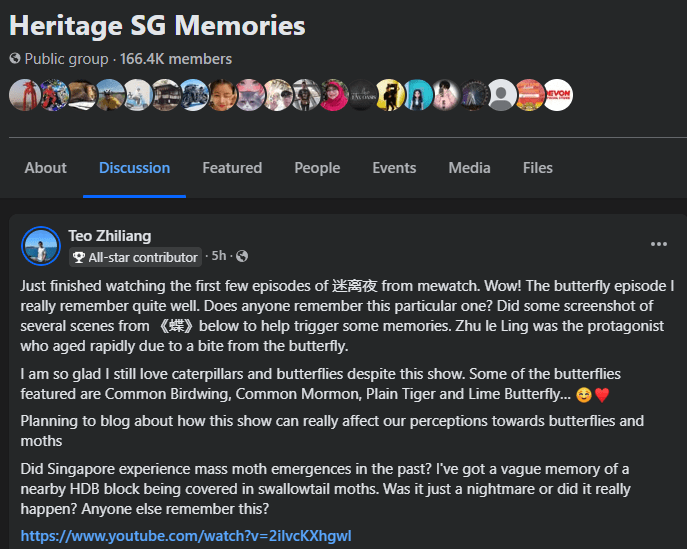Click Teo Zhiliang's profile picture
The image size is (687, 549).
pyautogui.click(x=41, y=246)
